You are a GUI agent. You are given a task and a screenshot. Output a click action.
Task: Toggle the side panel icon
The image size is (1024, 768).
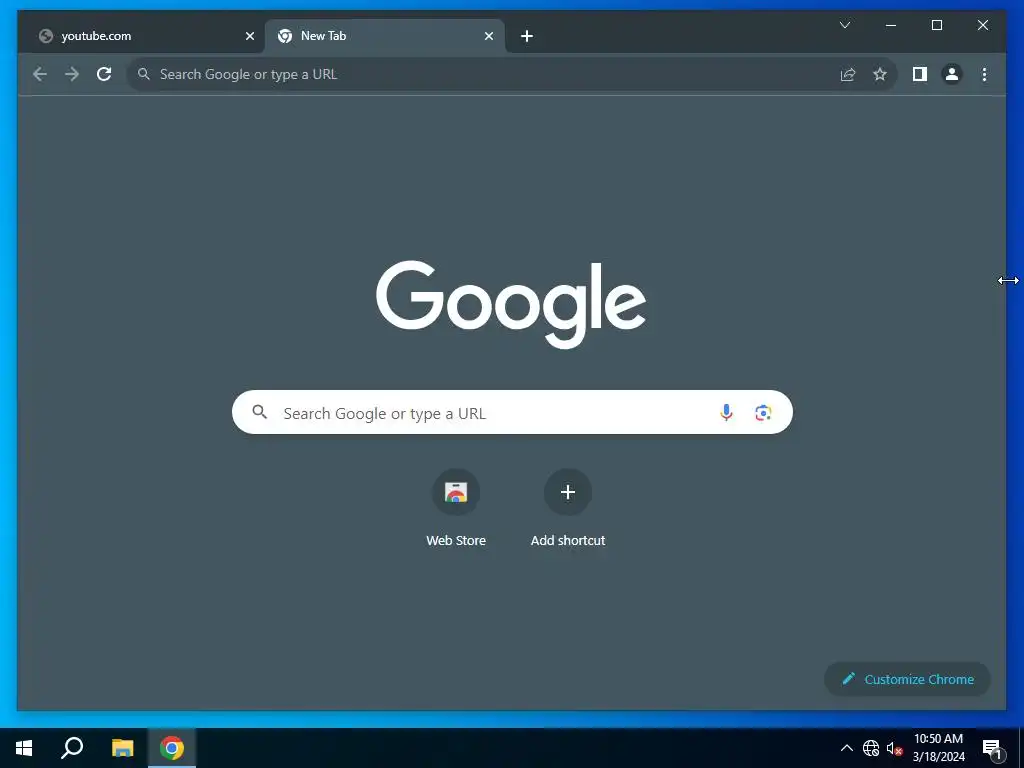pyautogui.click(x=920, y=74)
